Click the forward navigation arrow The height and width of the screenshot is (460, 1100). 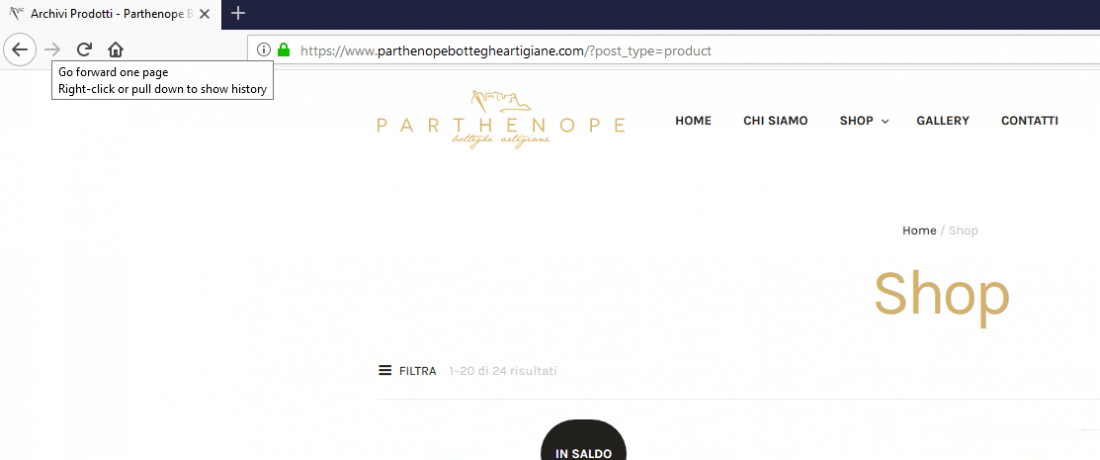(x=52, y=50)
